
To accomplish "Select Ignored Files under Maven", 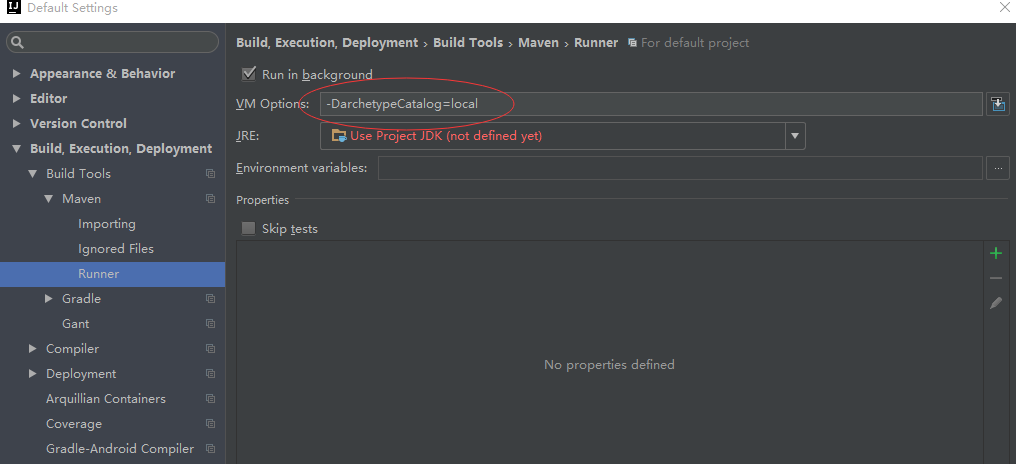I will point(116,249).
